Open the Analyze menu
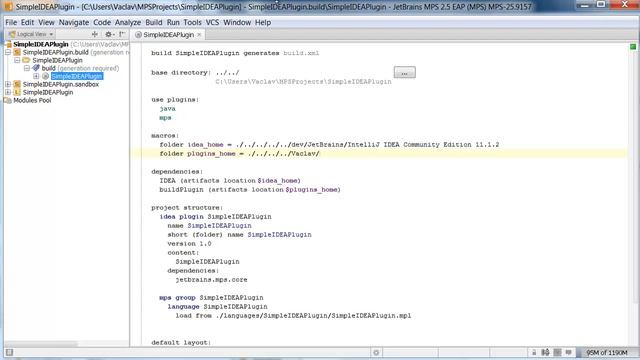The image size is (640, 360). click(128, 22)
